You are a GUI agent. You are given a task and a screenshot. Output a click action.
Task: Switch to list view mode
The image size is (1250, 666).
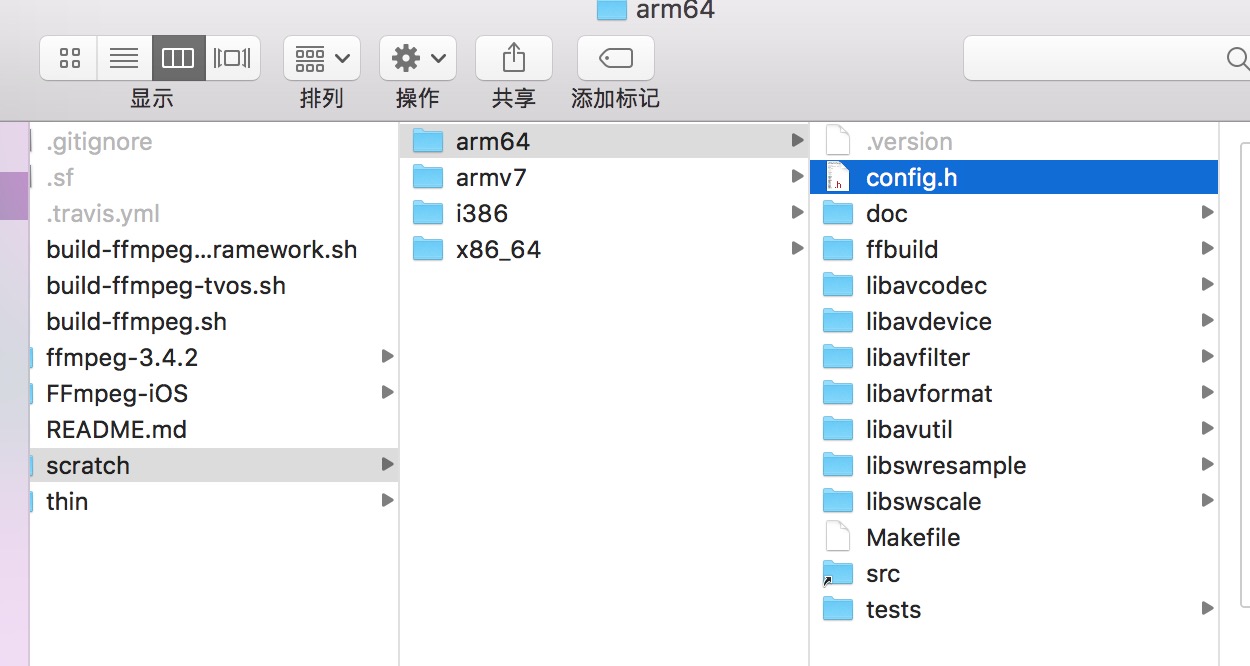(124, 58)
